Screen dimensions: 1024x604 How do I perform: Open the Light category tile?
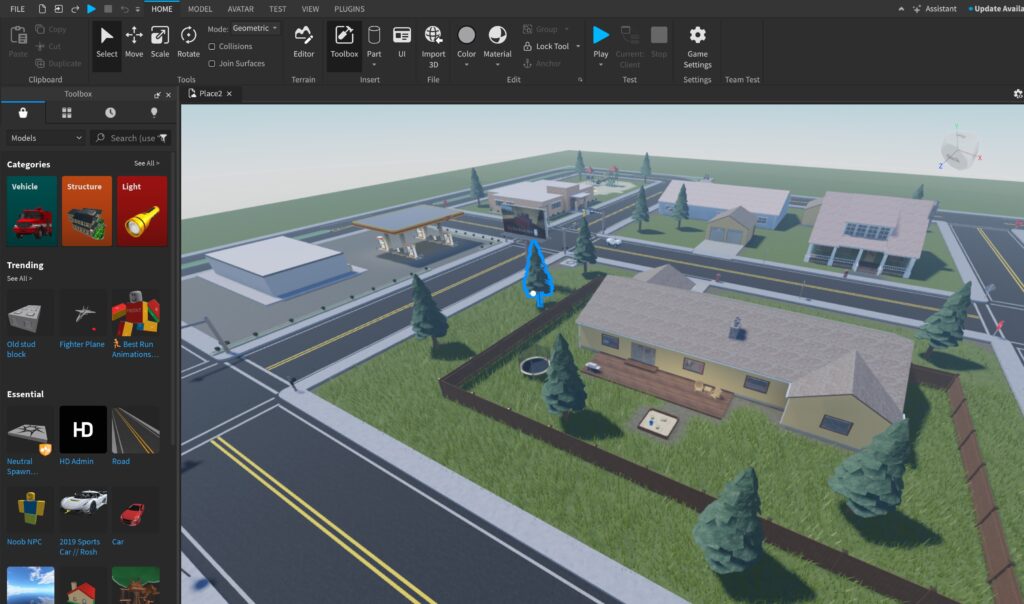(142, 211)
